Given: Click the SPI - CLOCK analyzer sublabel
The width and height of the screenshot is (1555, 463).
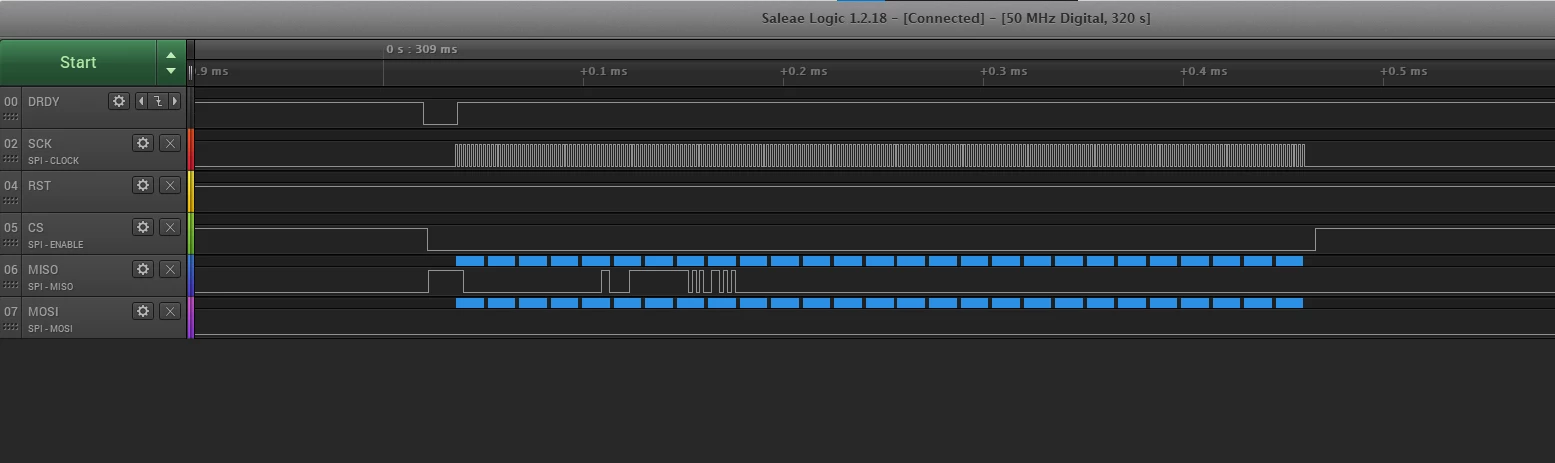Looking at the screenshot, I should click(53, 161).
